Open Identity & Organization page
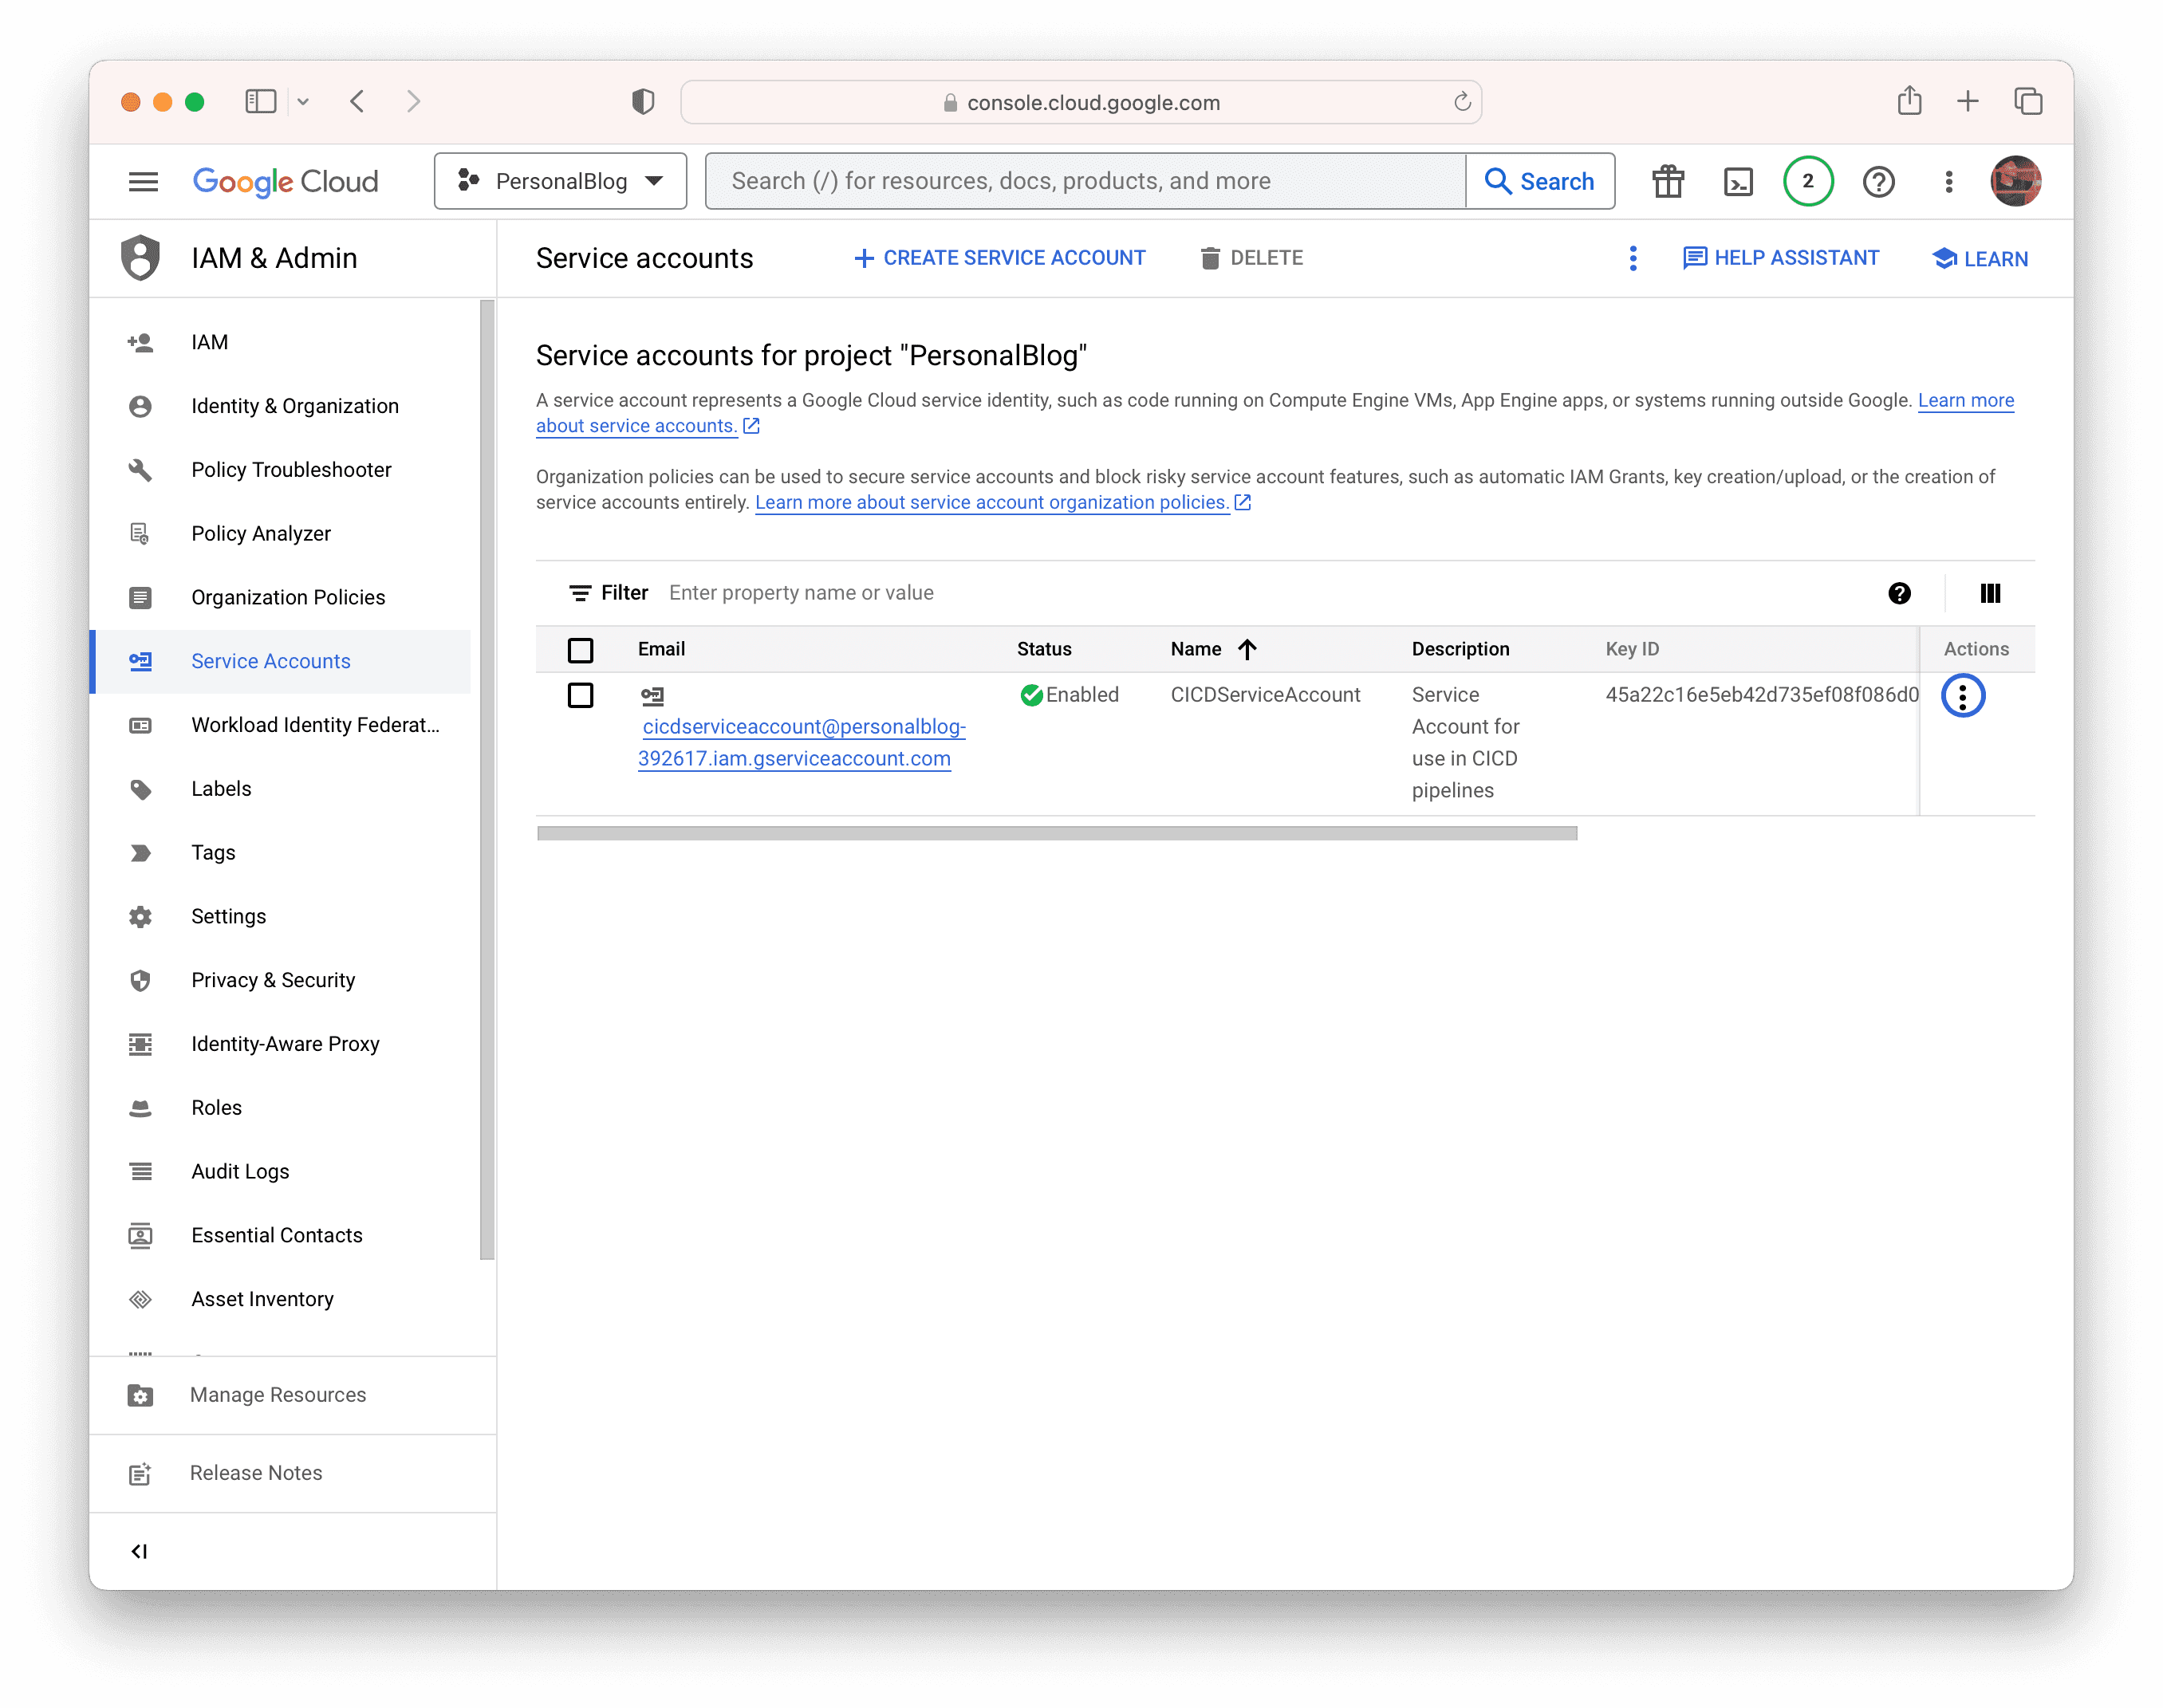 tap(280, 406)
